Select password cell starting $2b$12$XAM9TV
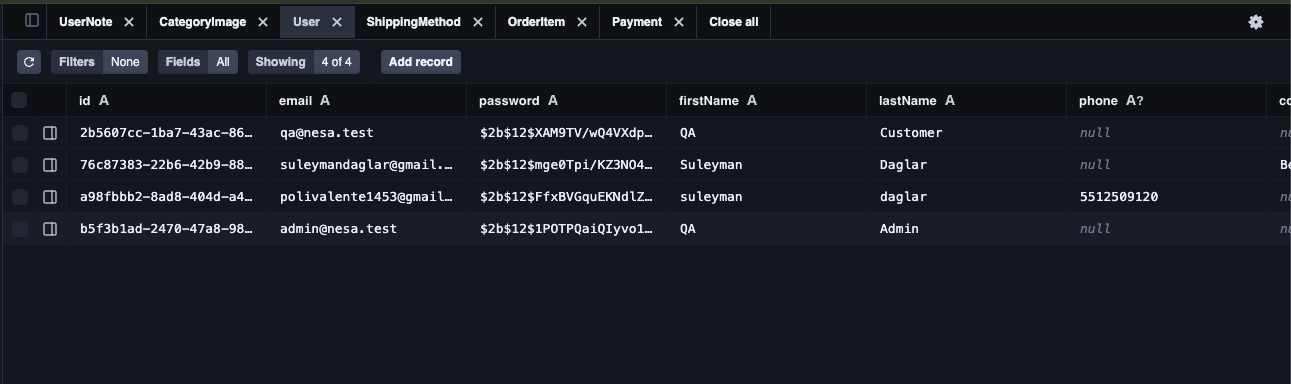 click(566, 133)
